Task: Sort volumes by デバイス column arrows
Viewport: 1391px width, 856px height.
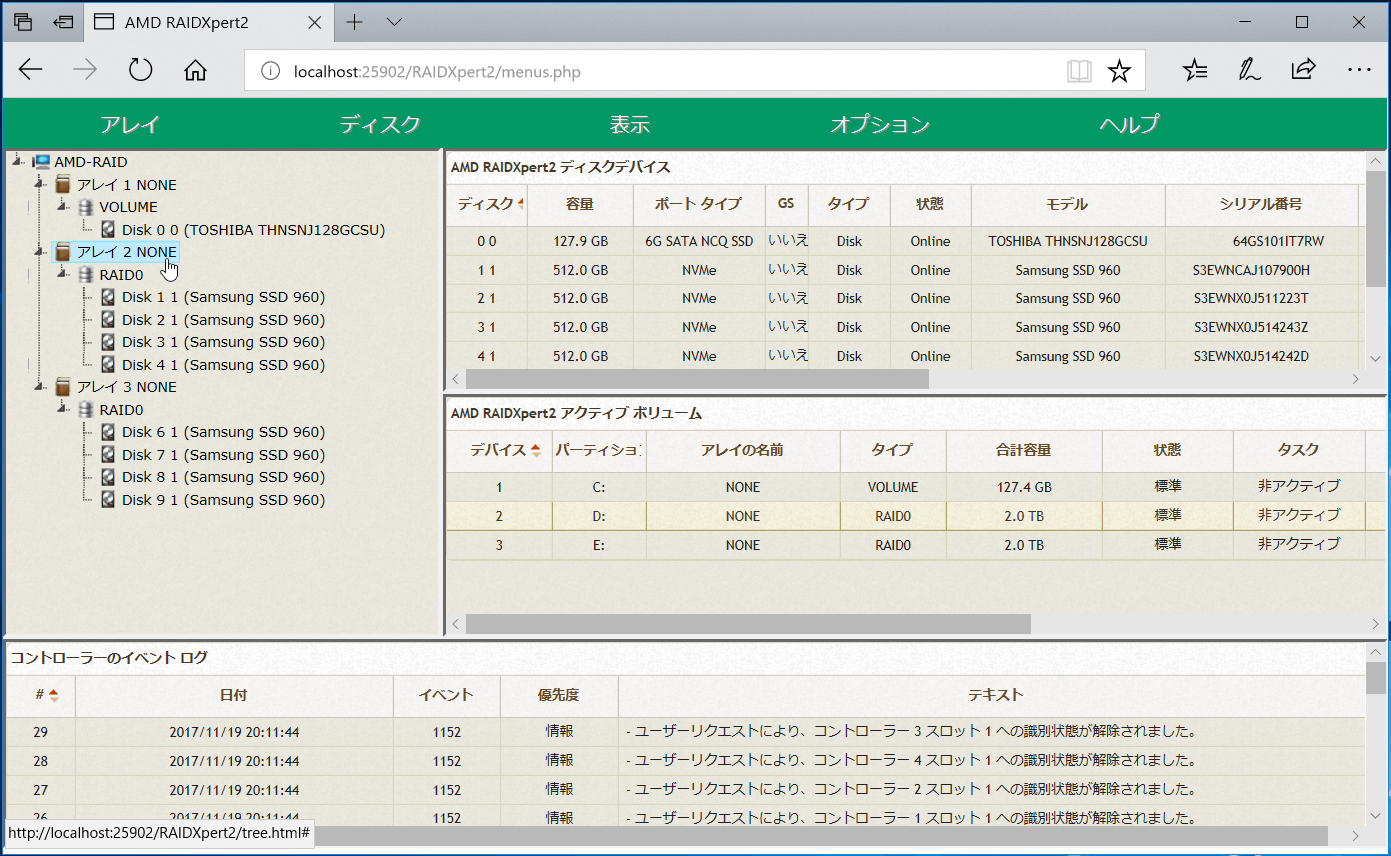Action: 536,450
